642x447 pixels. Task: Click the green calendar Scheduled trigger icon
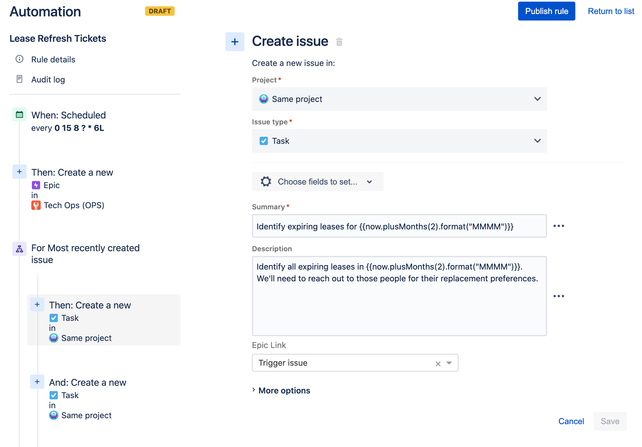(19, 115)
